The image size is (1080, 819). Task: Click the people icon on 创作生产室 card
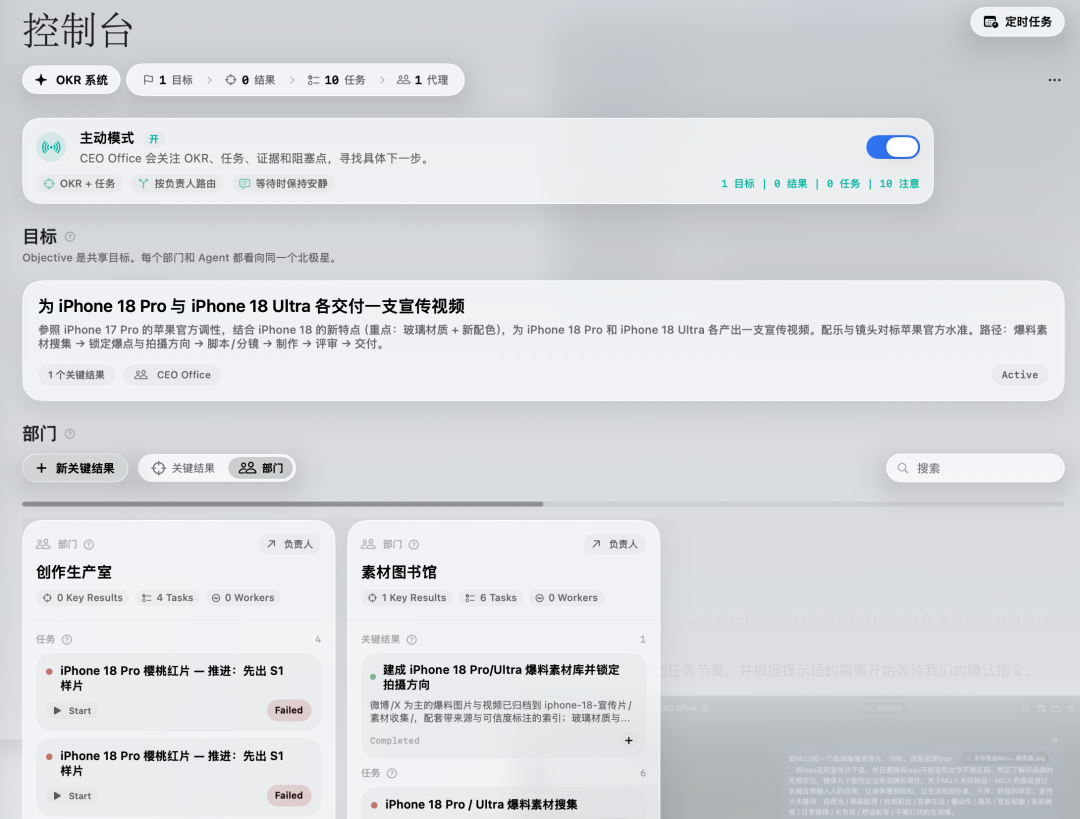pyautogui.click(x=43, y=544)
